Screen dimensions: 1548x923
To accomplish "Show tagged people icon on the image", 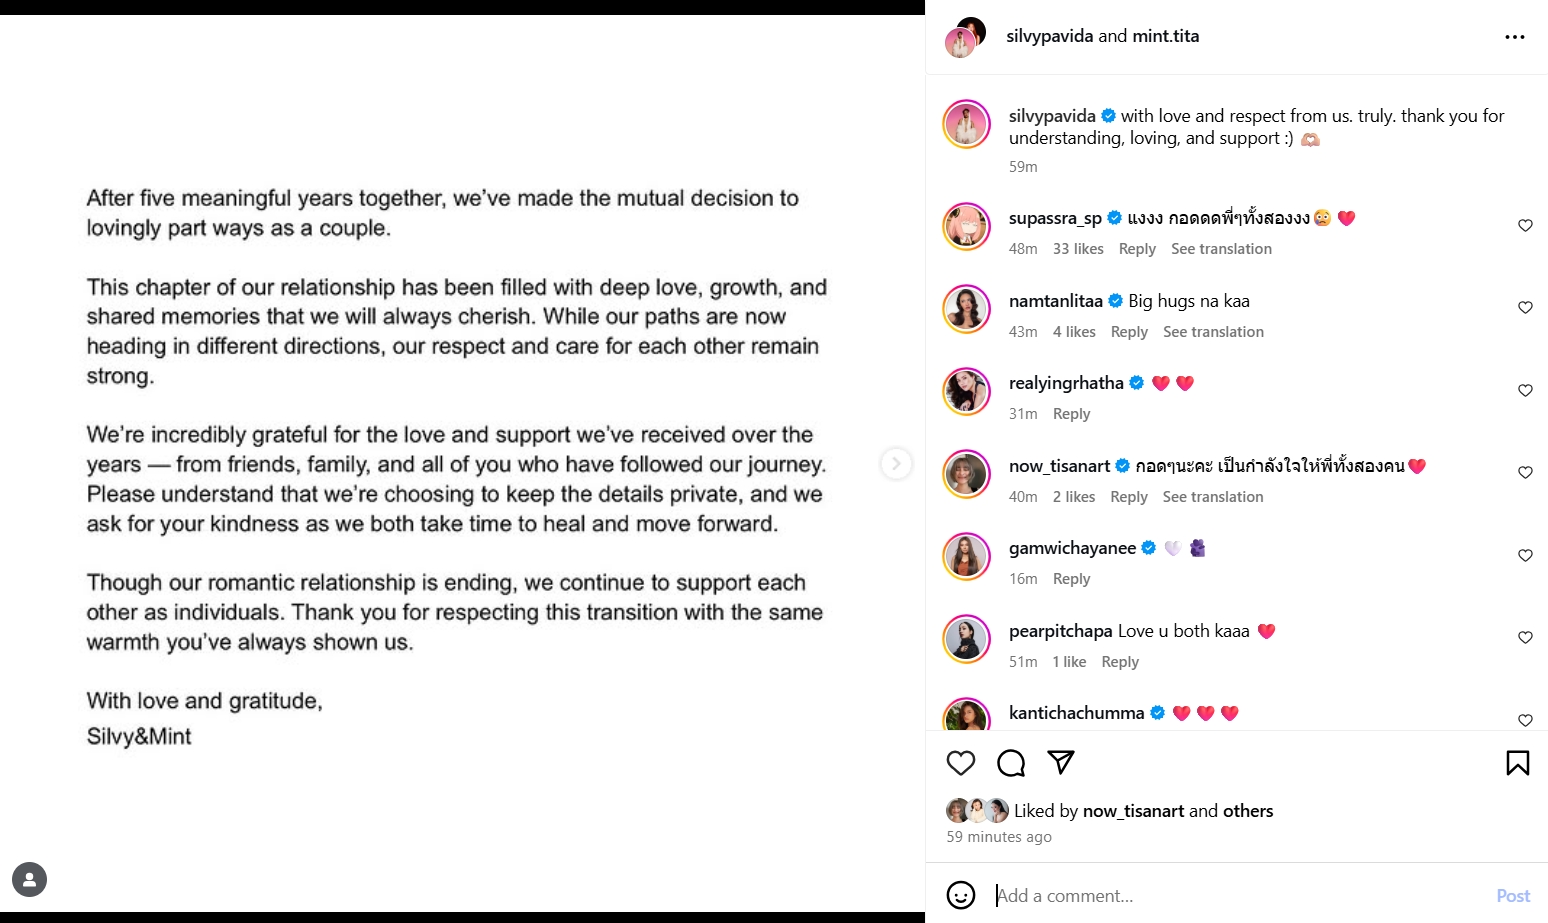I will pos(29,880).
